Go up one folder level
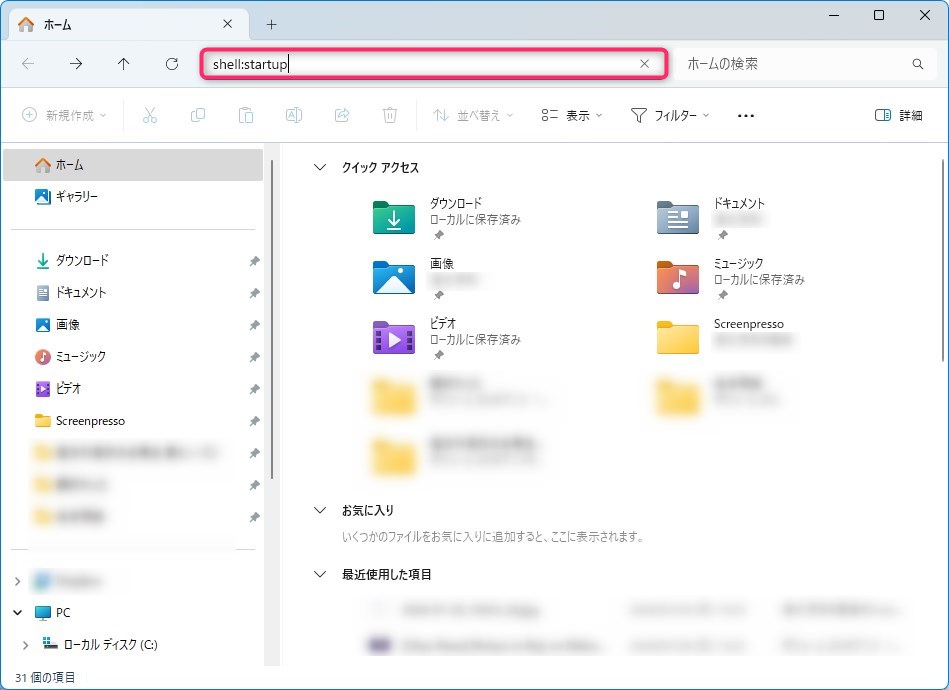Viewport: 949px width, 690px height. (124, 64)
